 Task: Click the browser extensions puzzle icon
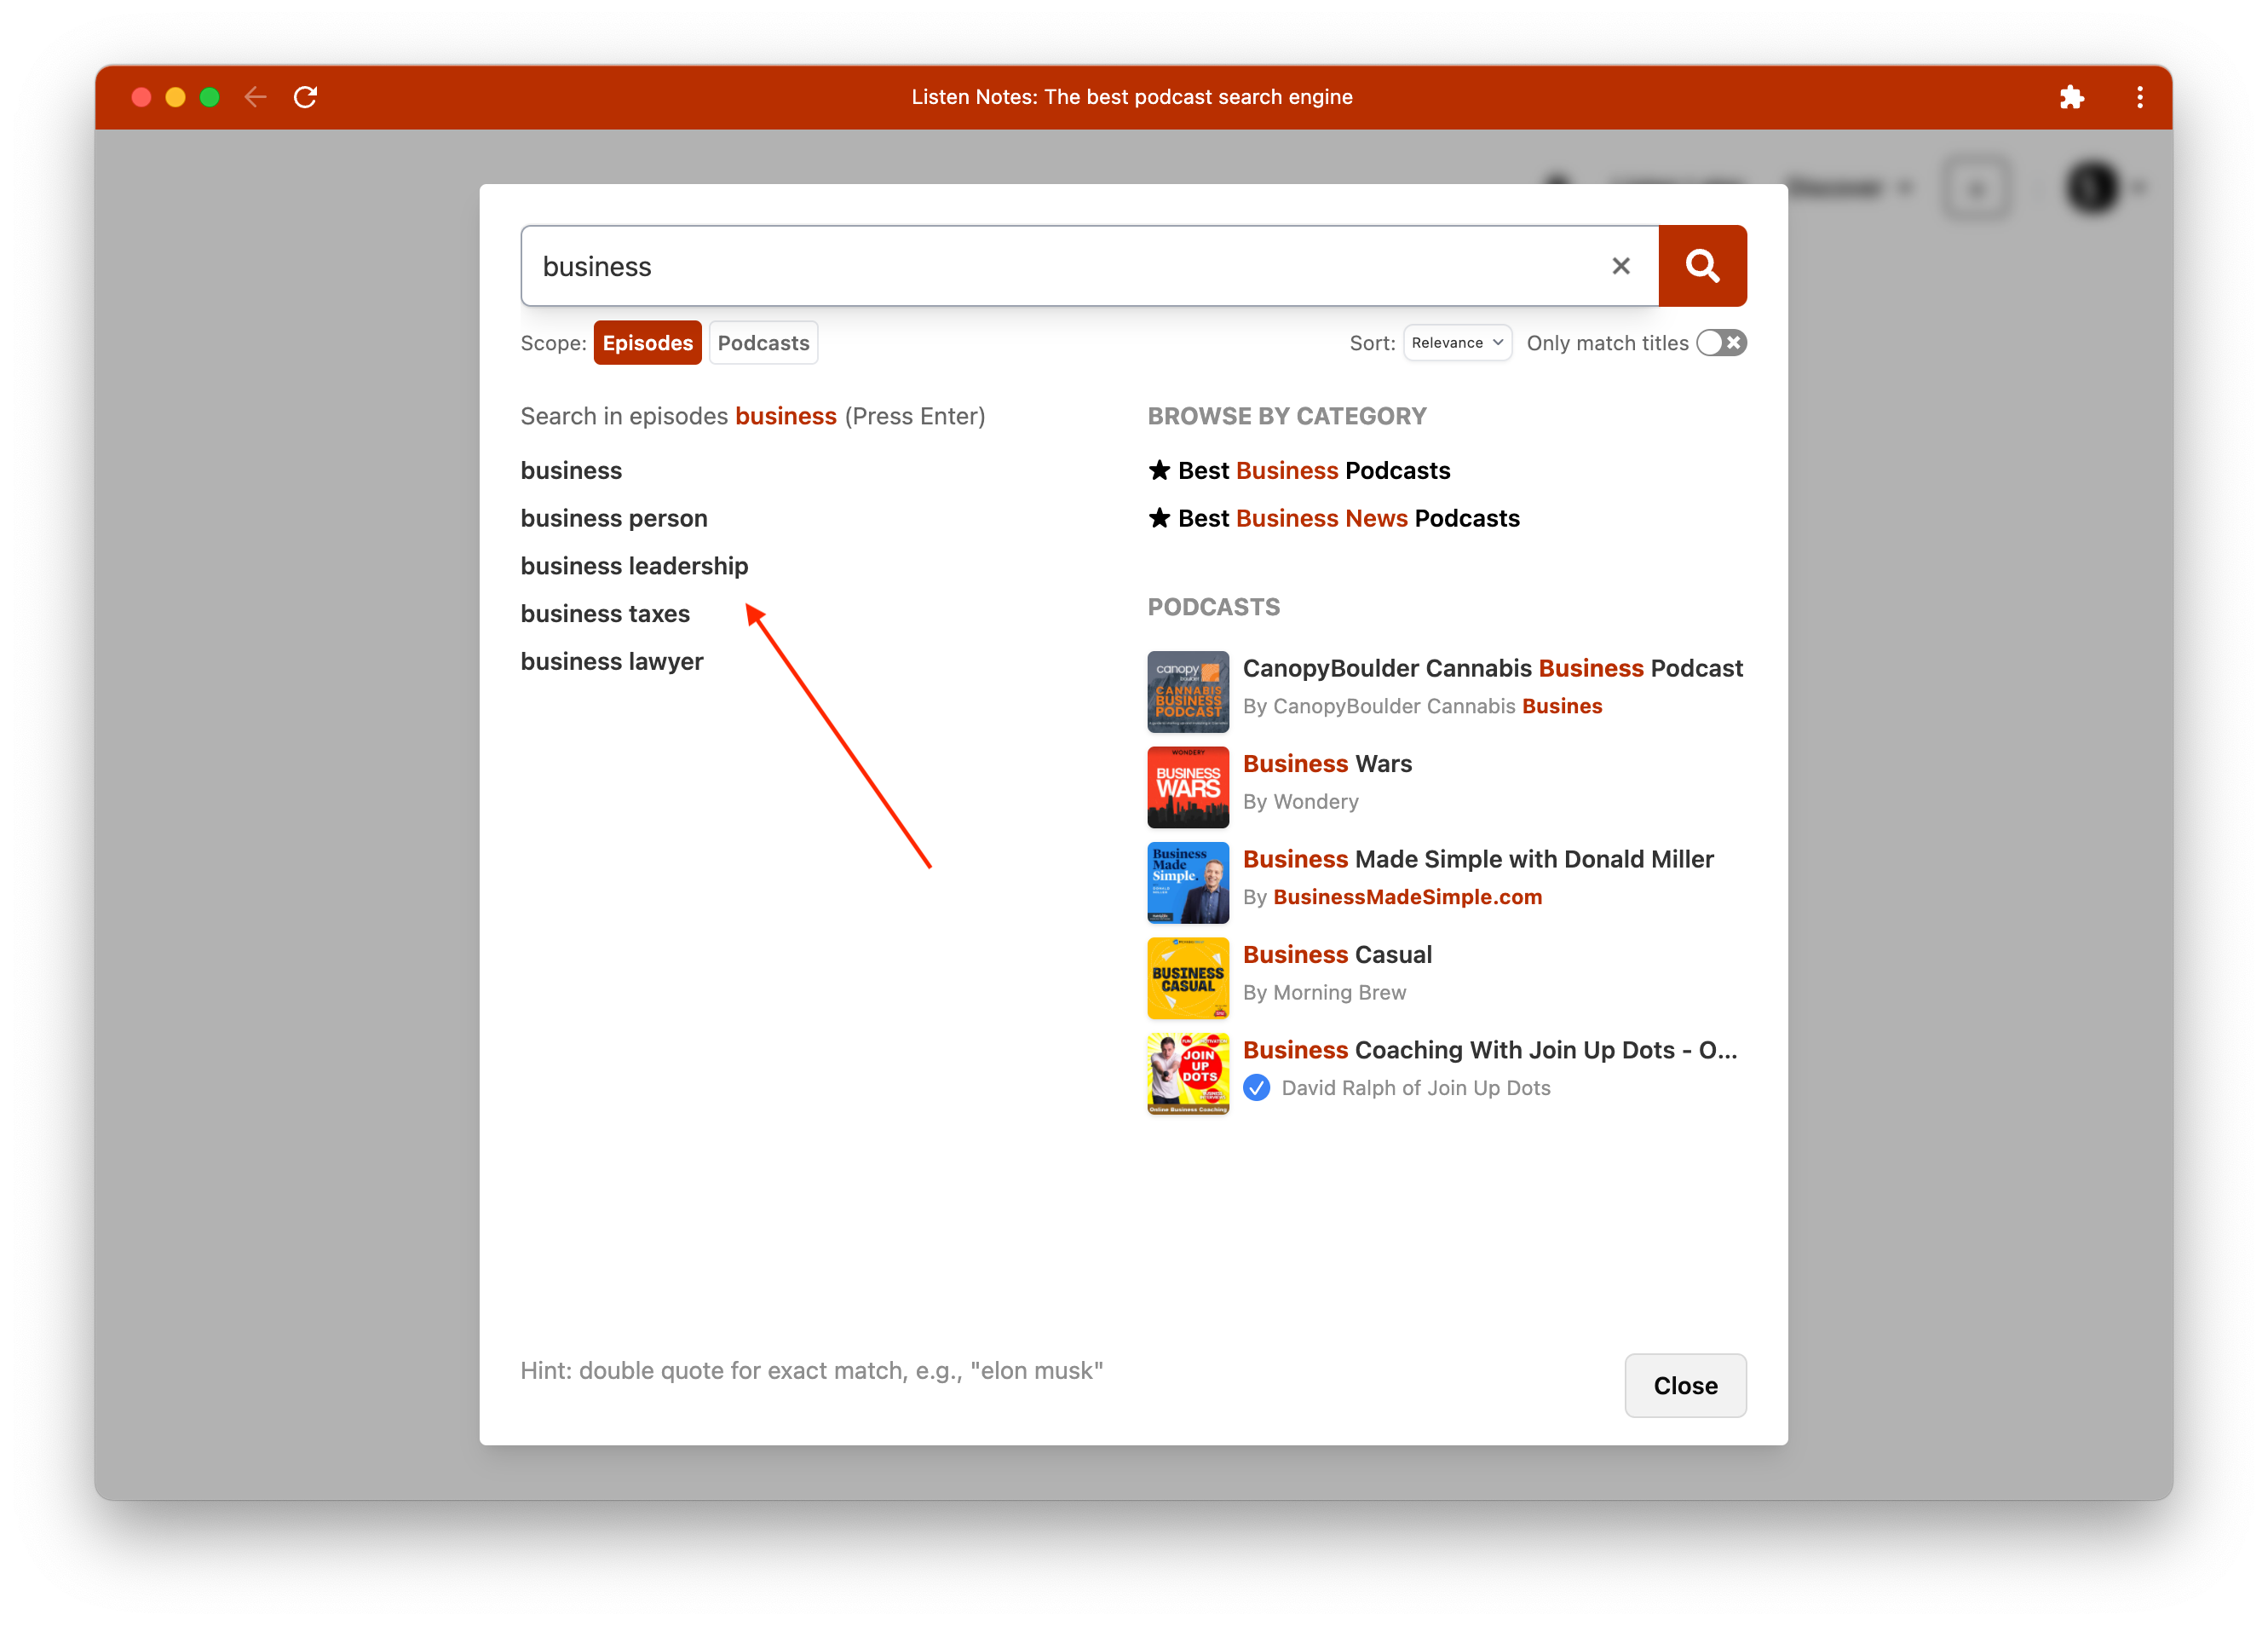coord(2071,97)
